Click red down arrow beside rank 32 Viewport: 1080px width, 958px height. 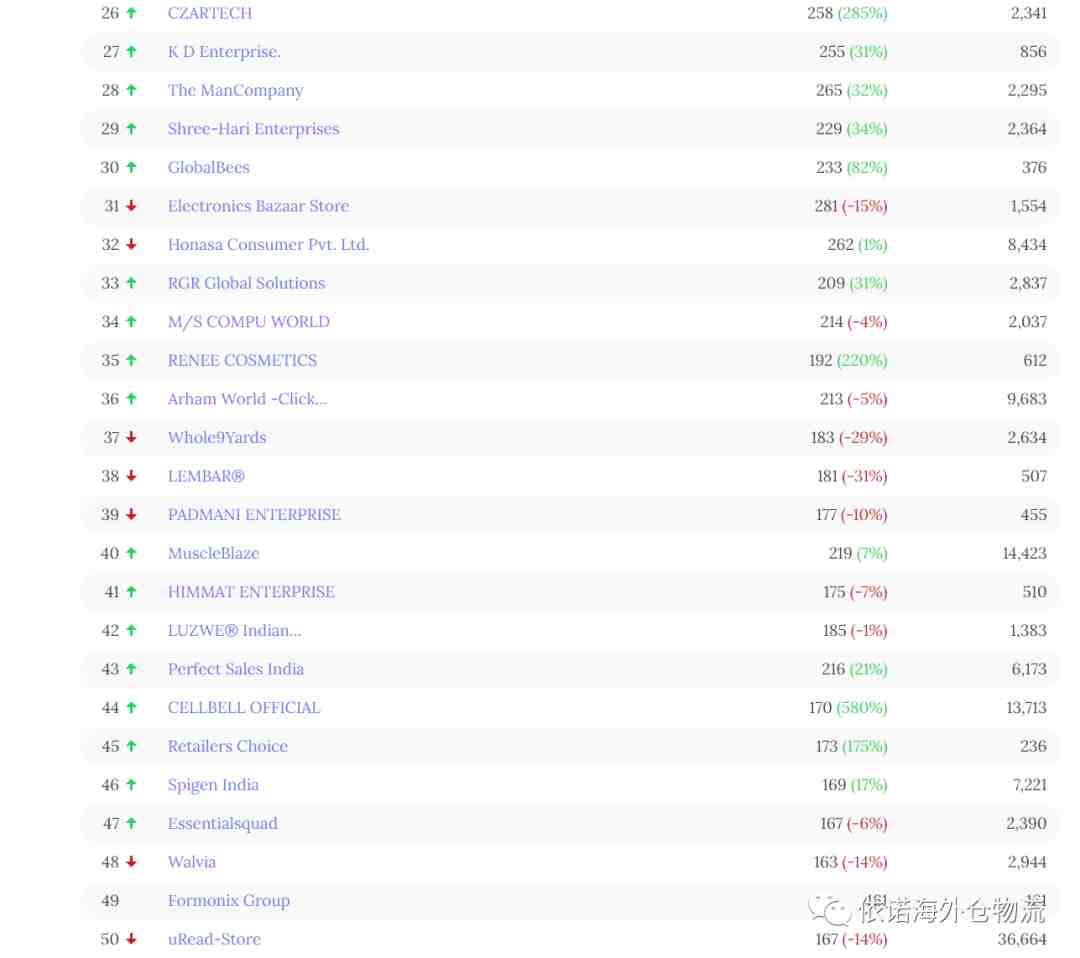pos(131,244)
